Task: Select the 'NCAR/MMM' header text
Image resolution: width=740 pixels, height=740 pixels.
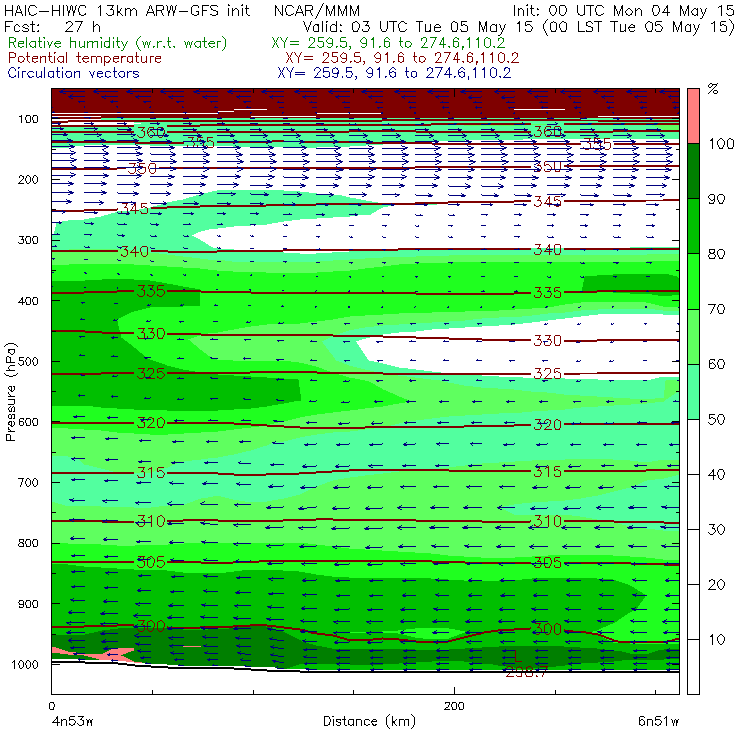Action: (317, 10)
